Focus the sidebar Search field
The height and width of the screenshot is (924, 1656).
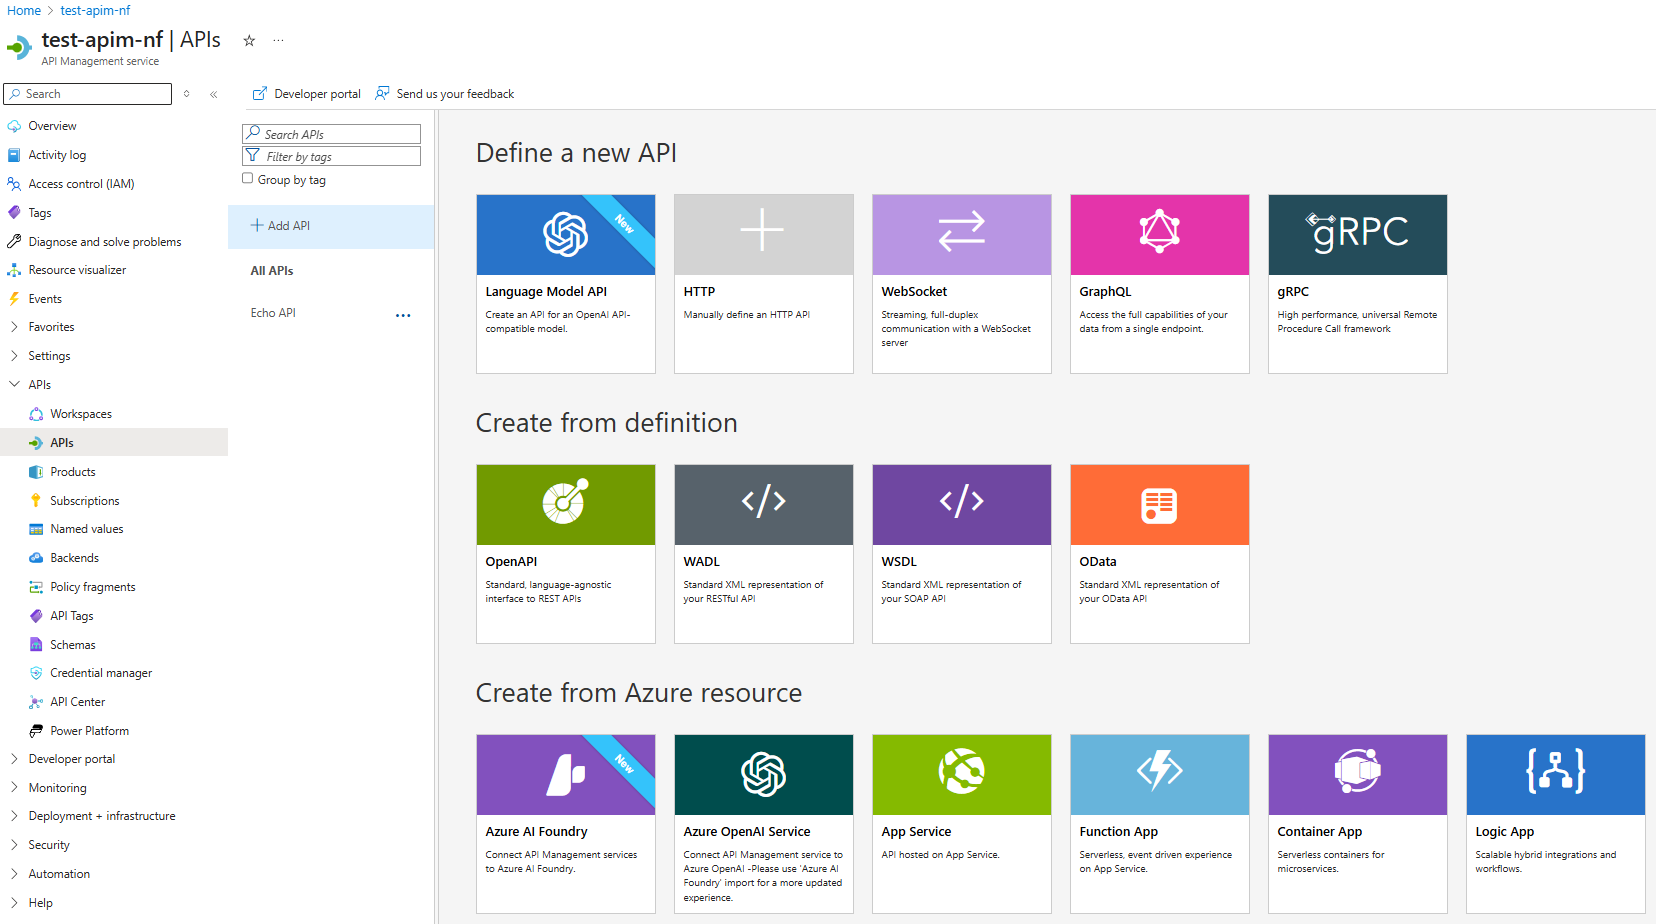88,94
